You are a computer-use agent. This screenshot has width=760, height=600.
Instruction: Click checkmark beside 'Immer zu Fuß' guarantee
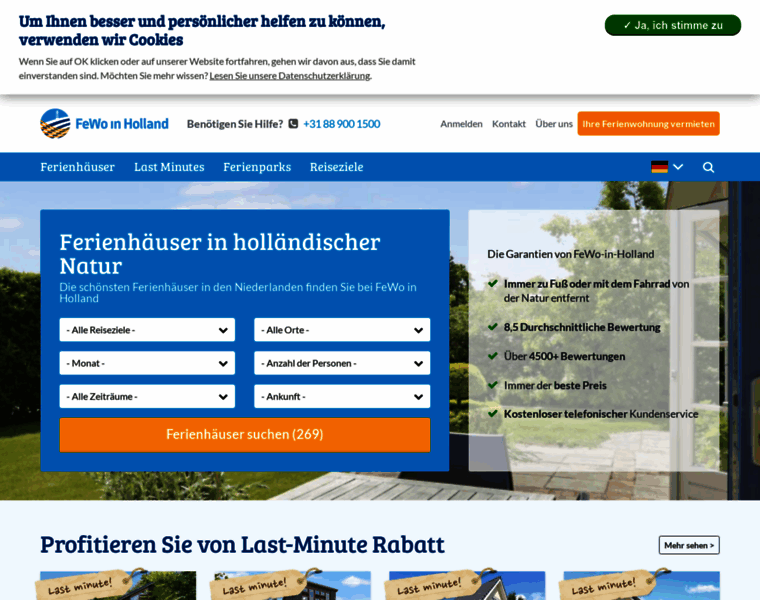click(x=493, y=284)
